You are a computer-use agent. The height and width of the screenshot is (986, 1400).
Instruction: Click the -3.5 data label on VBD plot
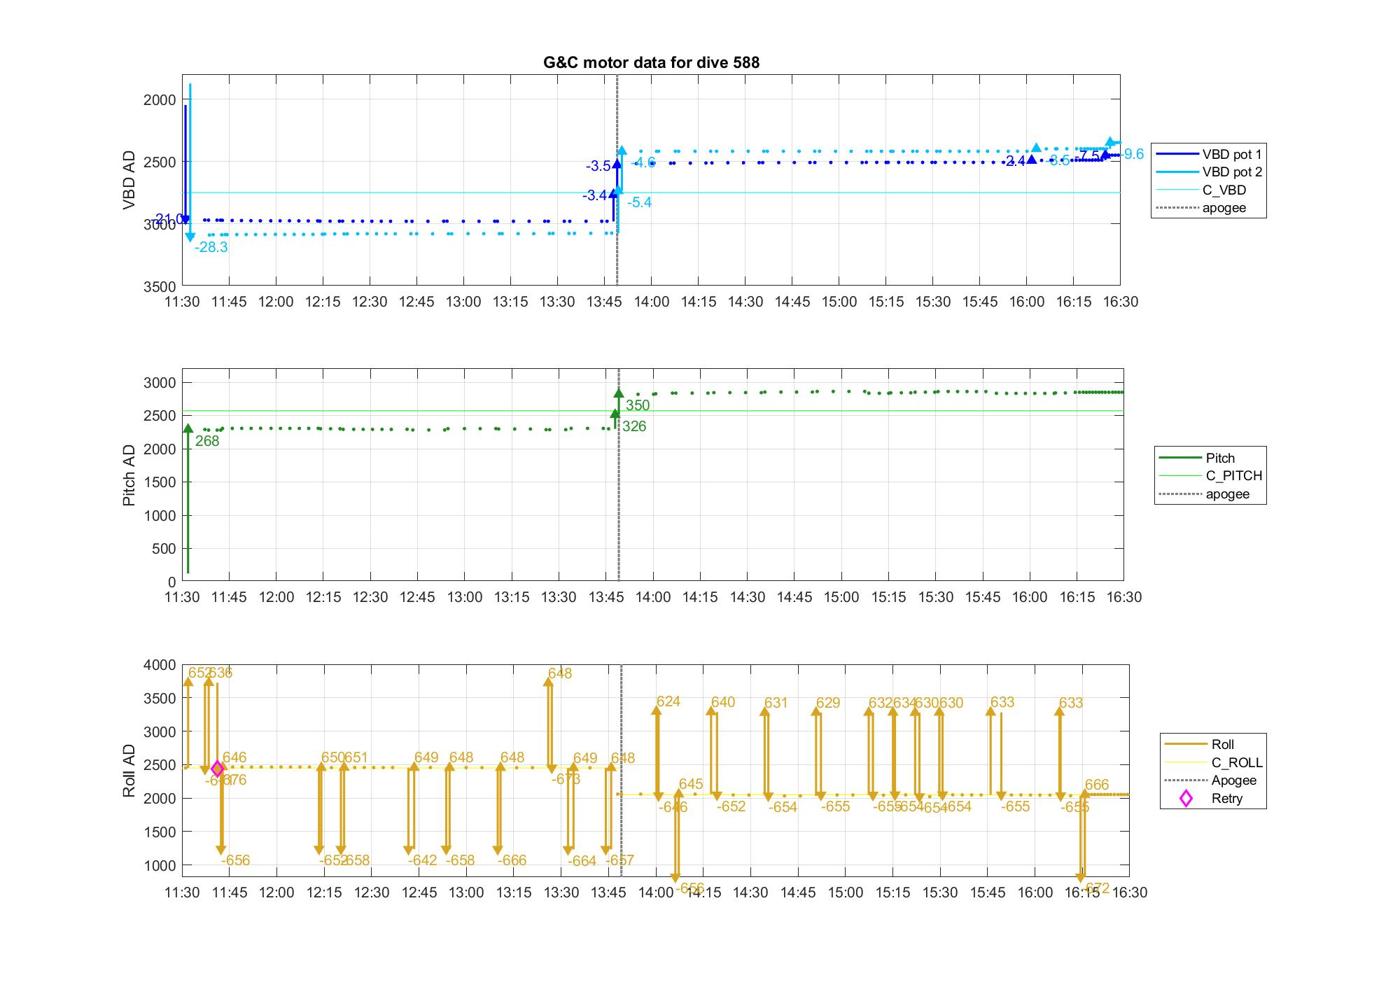(598, 166)
